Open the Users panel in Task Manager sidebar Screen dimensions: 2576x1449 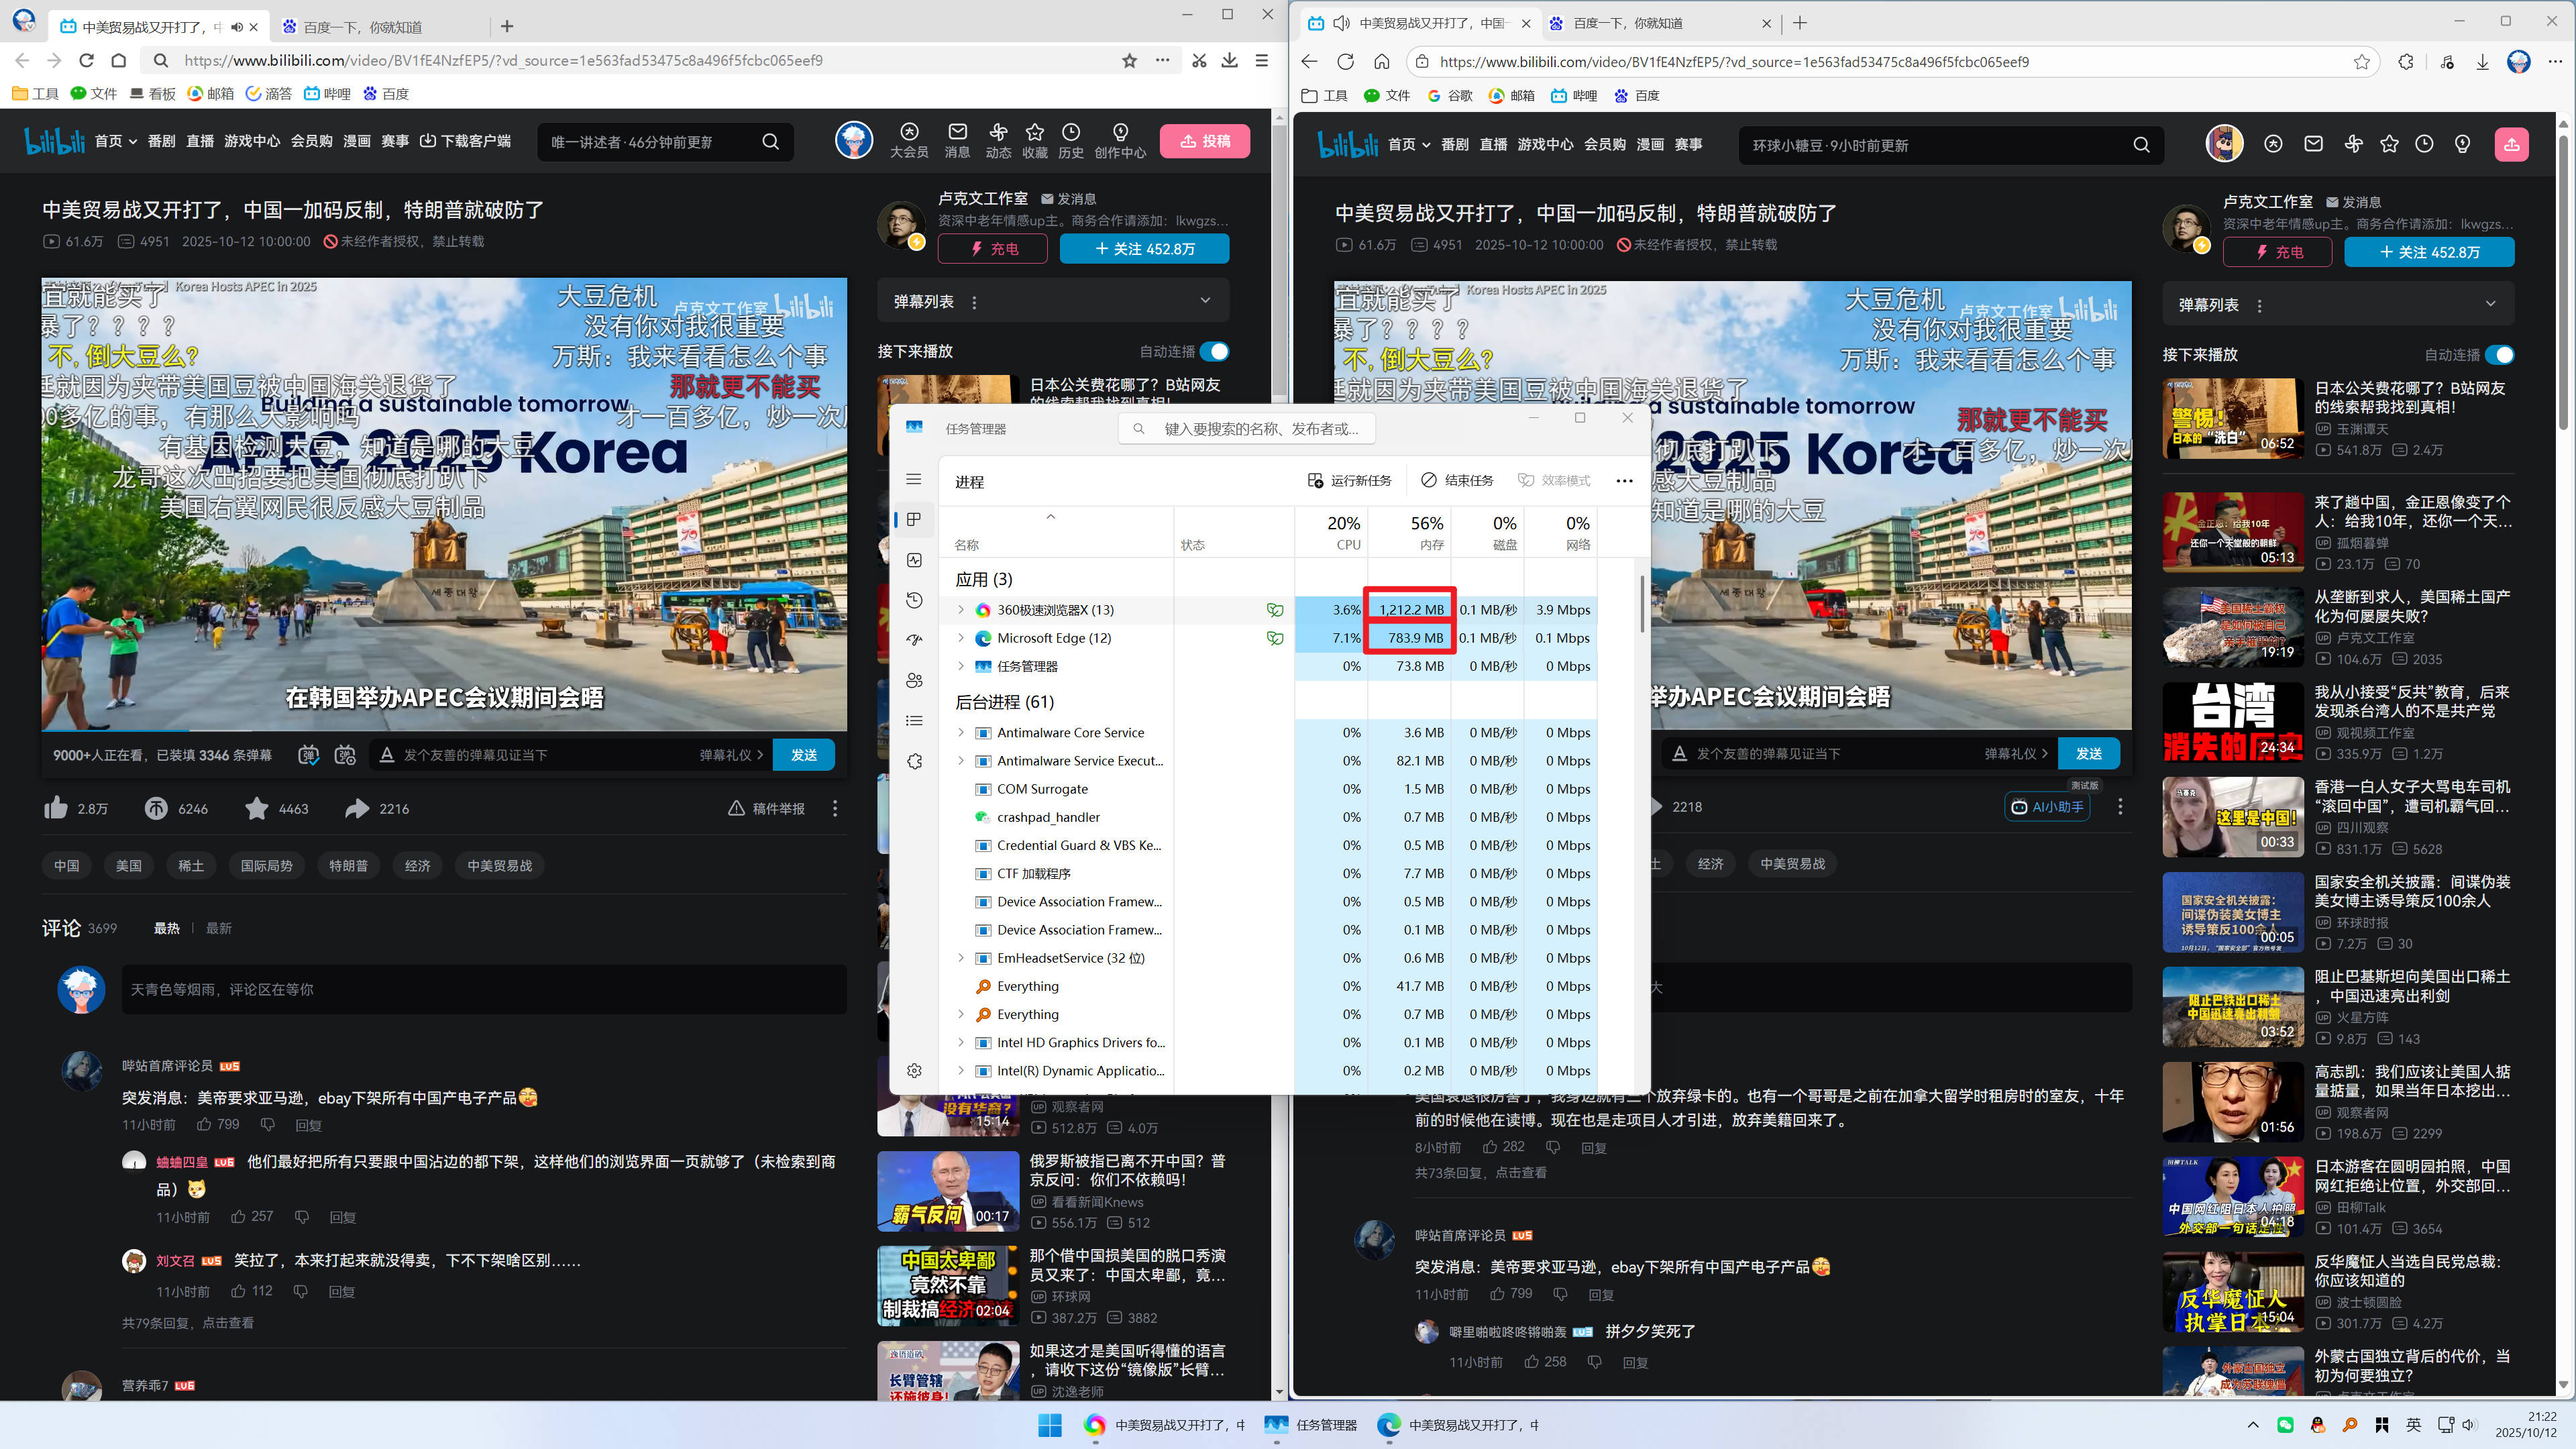point(913,680)
